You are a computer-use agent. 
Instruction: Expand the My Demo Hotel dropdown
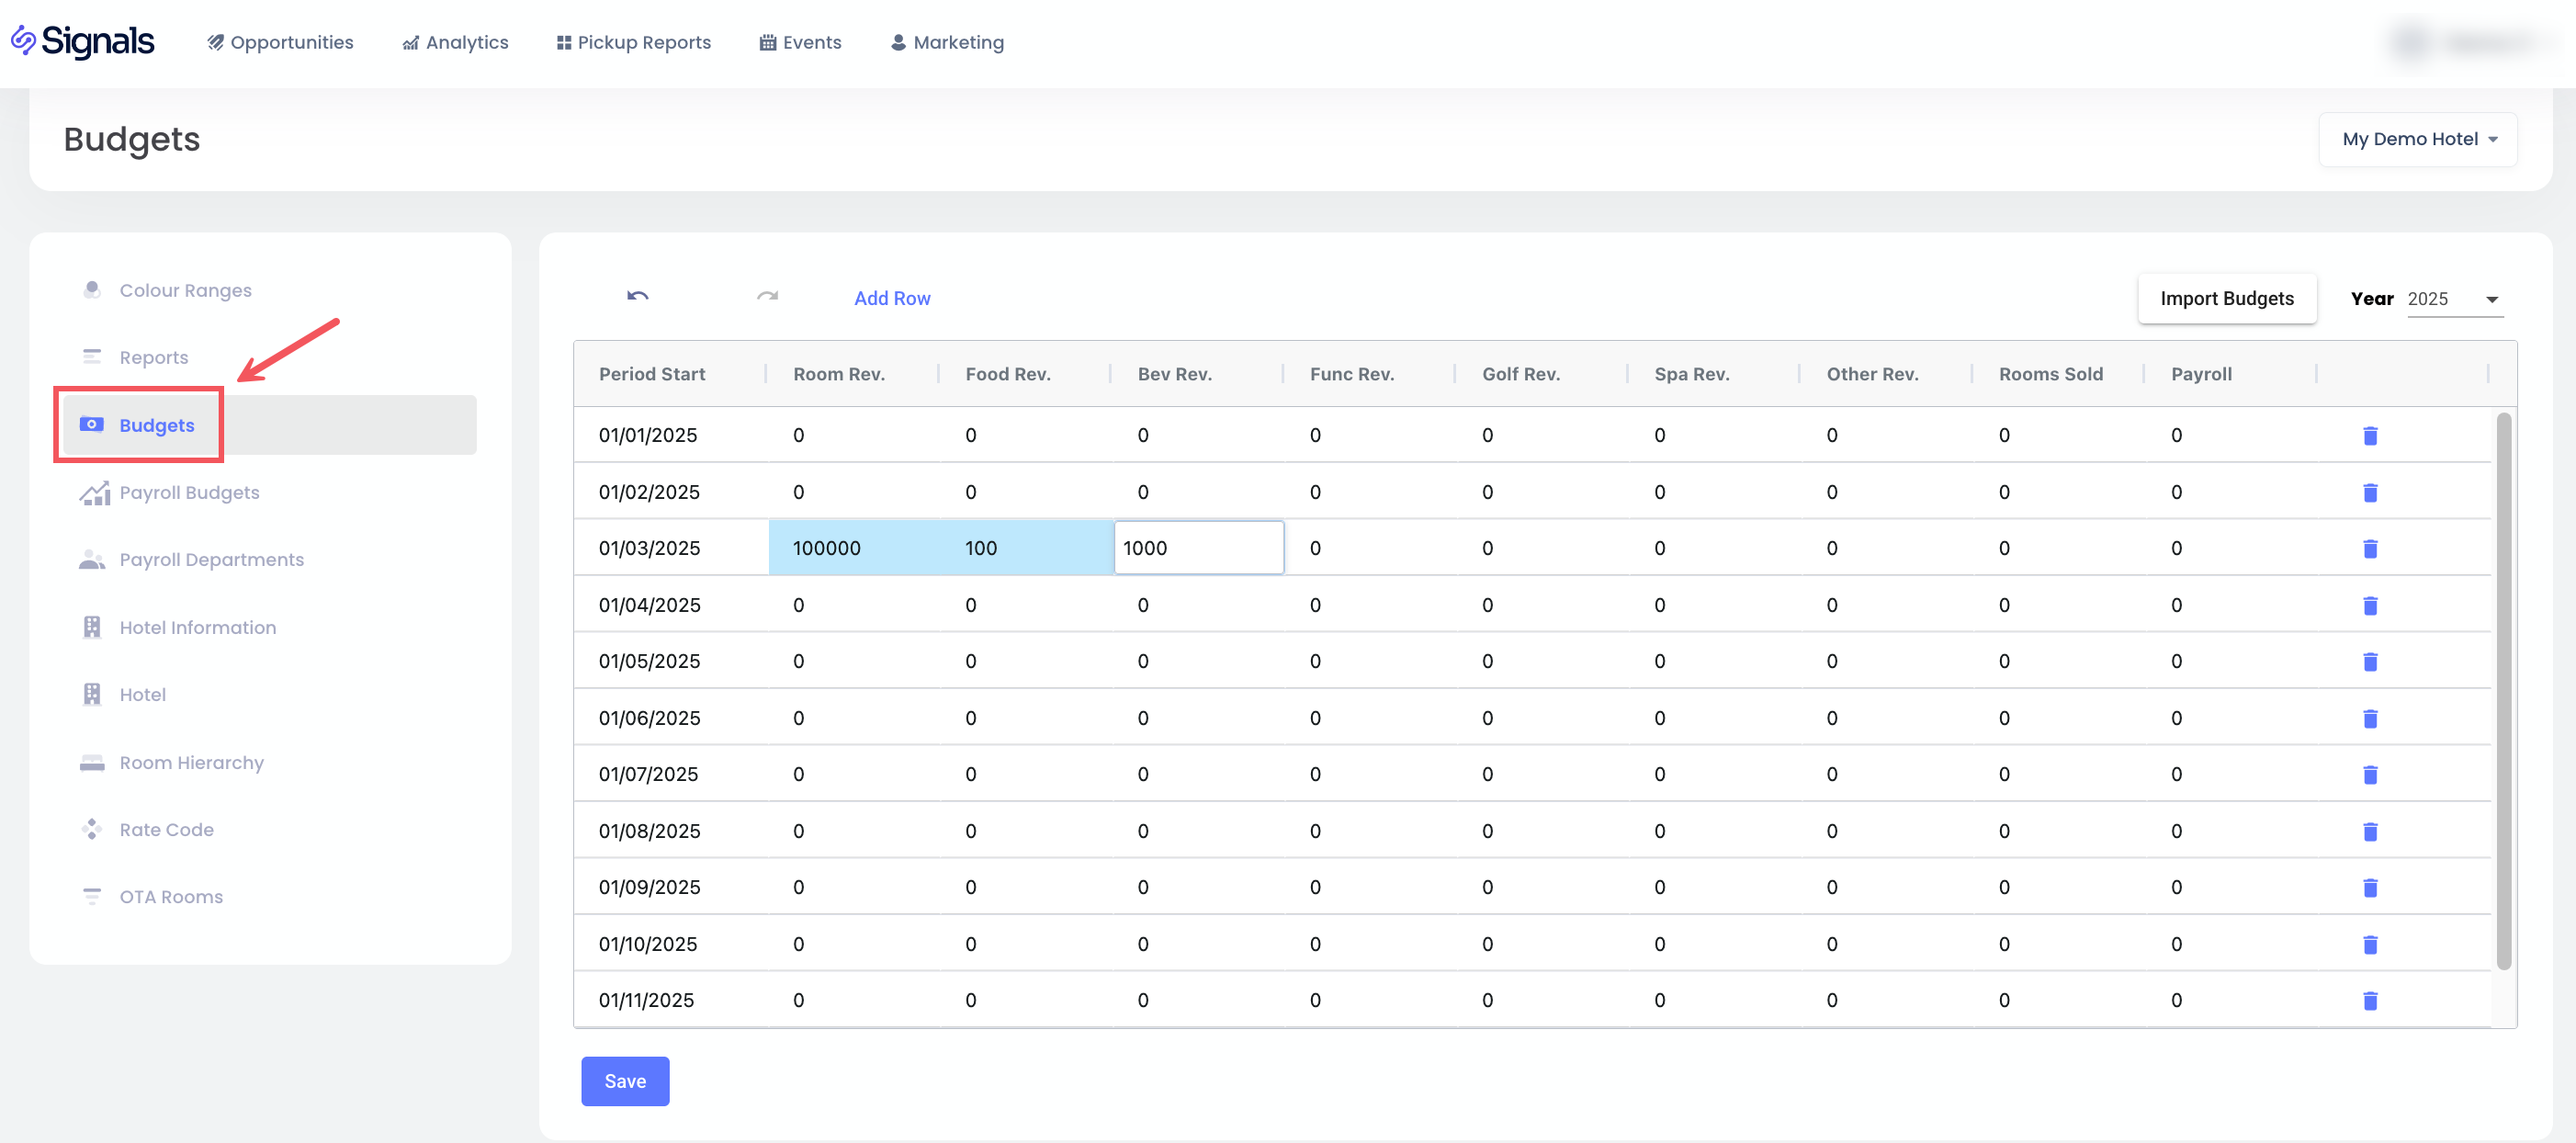coord(2418,139)
